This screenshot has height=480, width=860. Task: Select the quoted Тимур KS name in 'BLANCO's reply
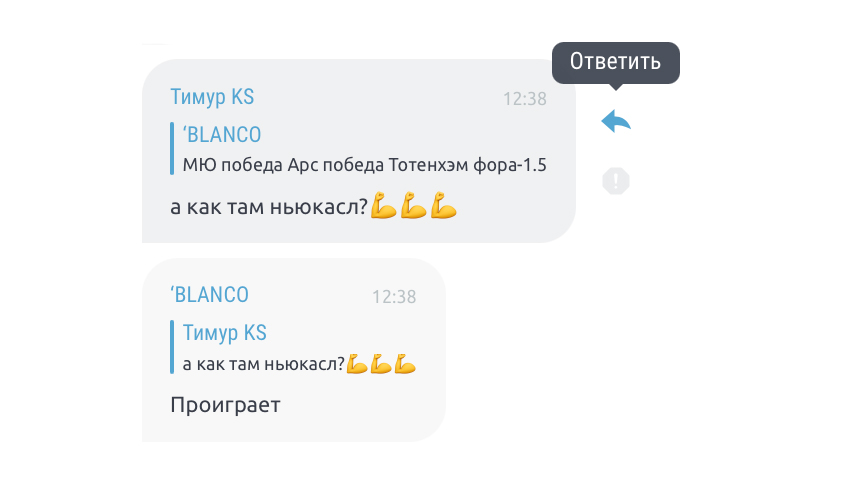pyautogui.click(x=225, y=333)
